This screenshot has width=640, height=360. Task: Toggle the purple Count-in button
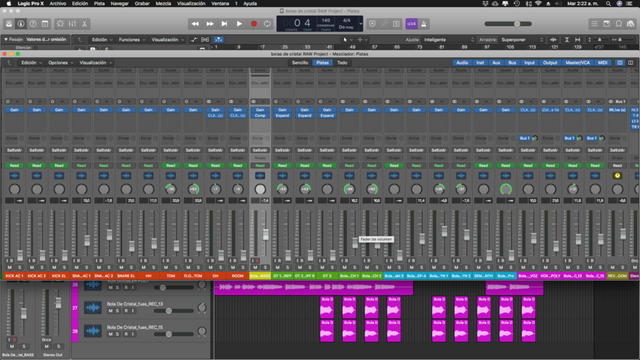[411, 24]
